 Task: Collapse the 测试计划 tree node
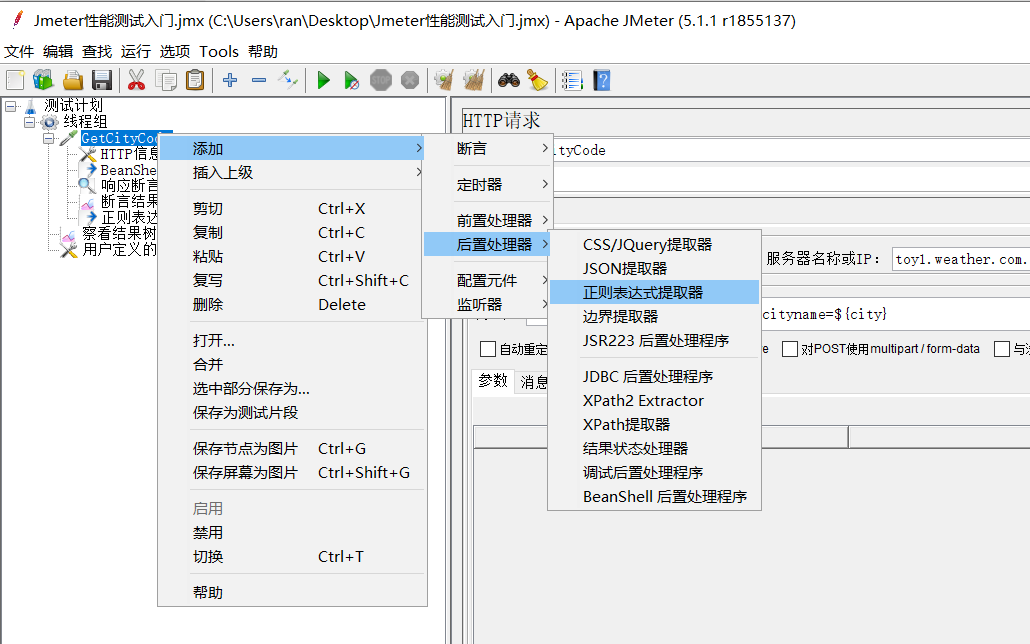[11, 106]
